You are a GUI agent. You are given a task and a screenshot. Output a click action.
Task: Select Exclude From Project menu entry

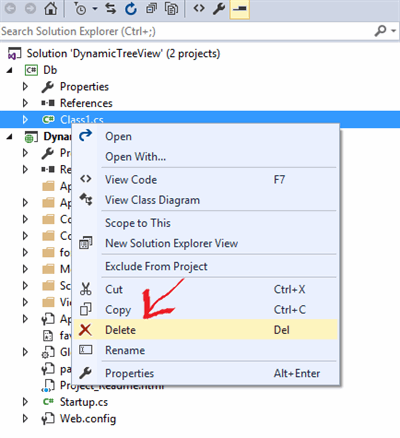point(156,266)
